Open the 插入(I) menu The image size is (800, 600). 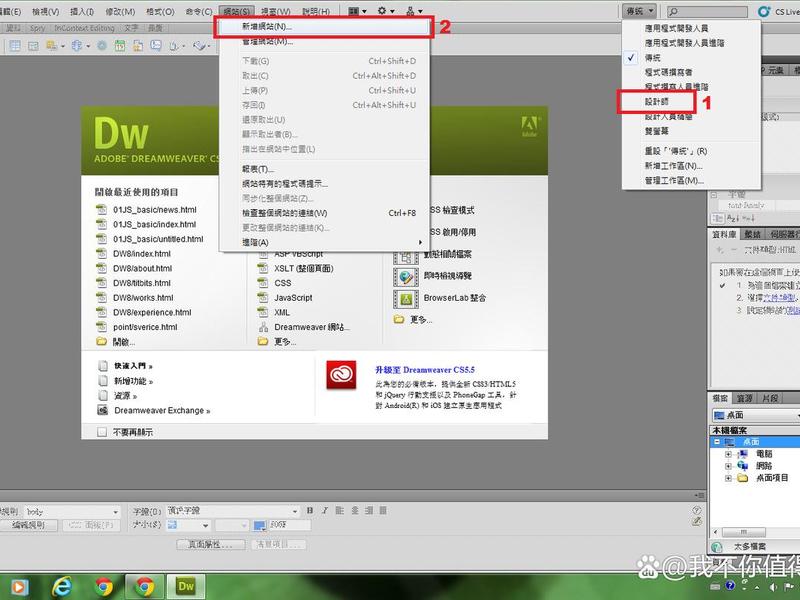coord(82,11)
